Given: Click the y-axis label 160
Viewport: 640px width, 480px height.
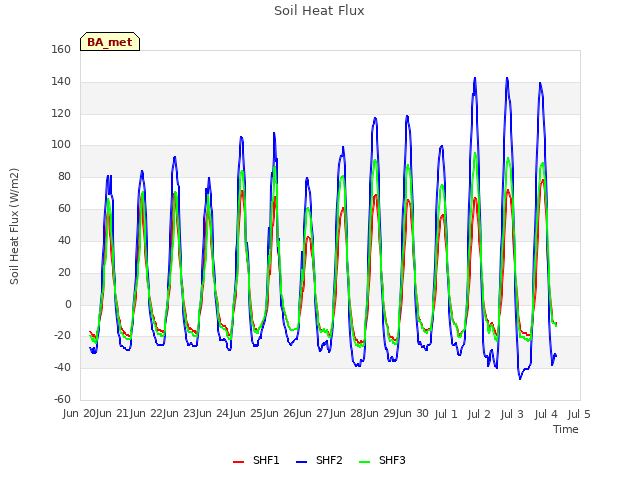Looking at the screenshot, I should click(x=61, y=49).
